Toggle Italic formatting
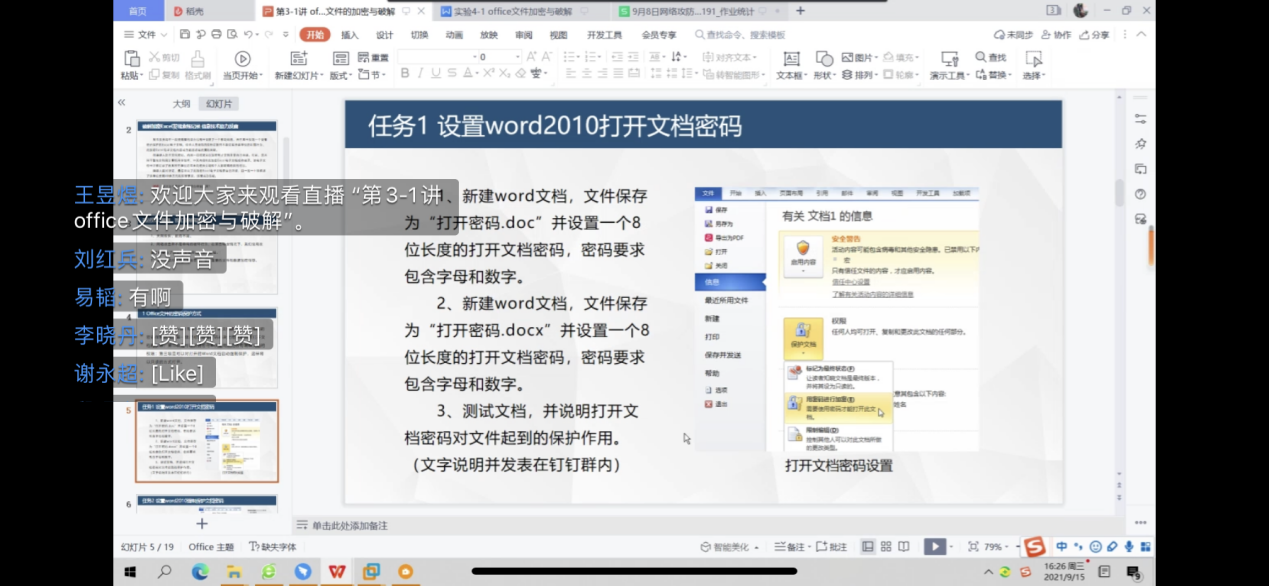The image size is (1269, 586). tap(420, 74)
